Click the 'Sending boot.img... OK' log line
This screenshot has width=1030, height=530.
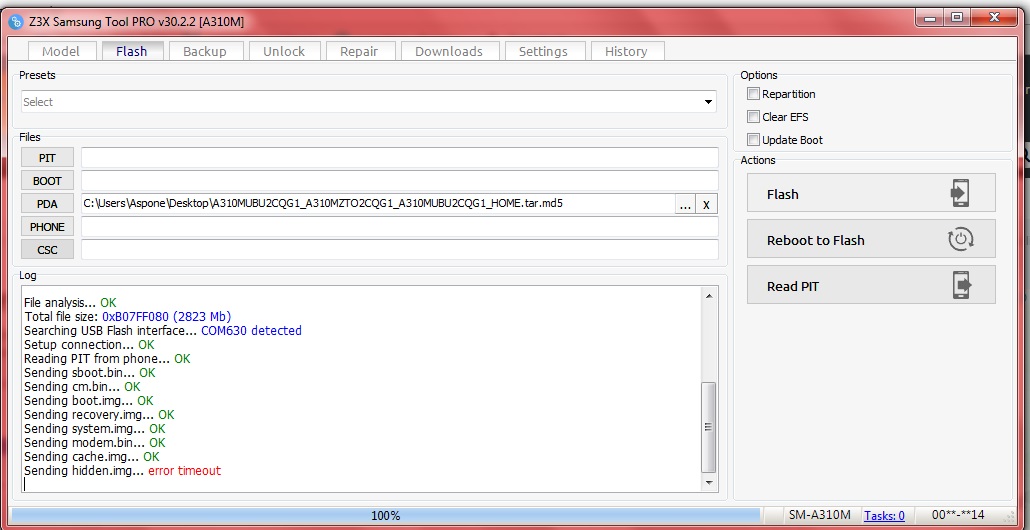tap(89, 400)
